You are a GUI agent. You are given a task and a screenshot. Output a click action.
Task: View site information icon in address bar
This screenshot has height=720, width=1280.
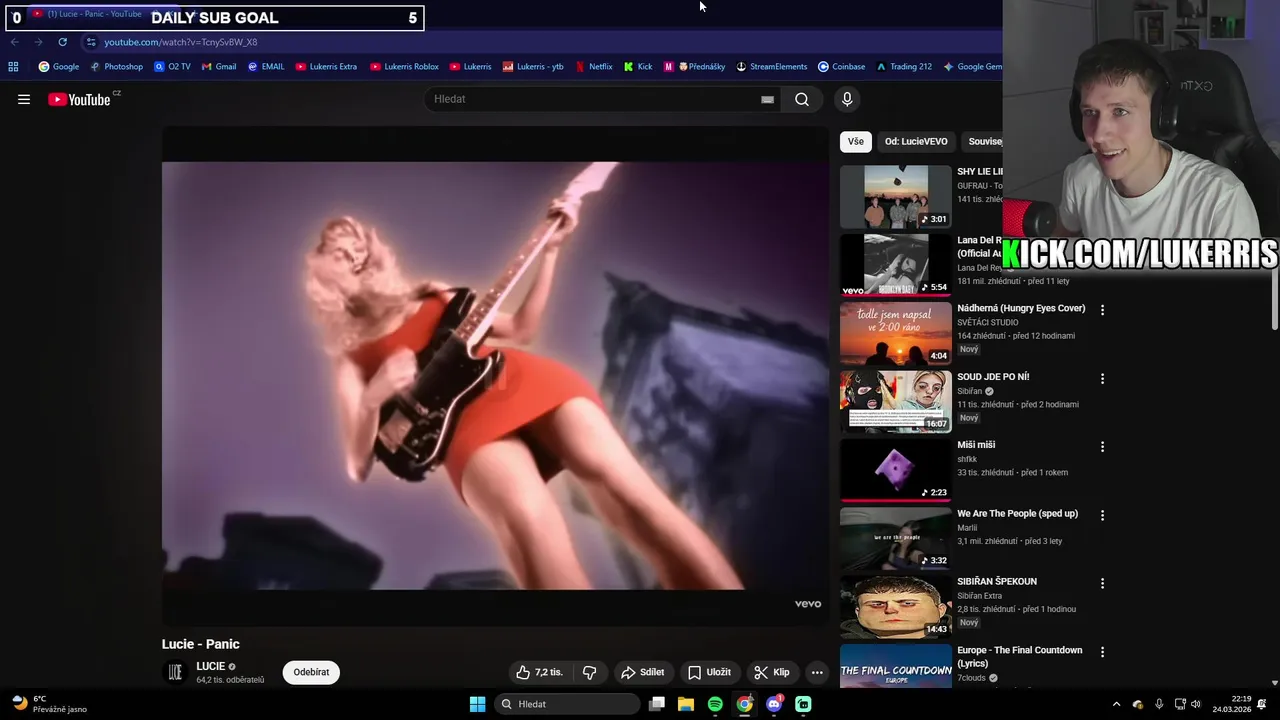(91, 42)
